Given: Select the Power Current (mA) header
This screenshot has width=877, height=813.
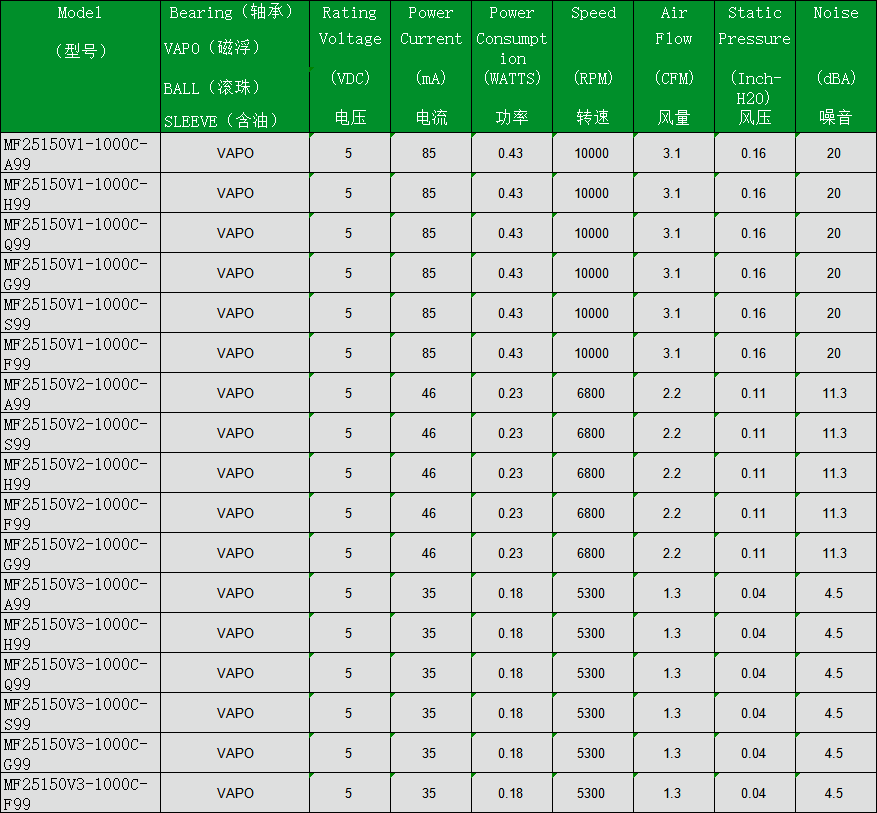Looking at the screenshot, I should point(431,66).
